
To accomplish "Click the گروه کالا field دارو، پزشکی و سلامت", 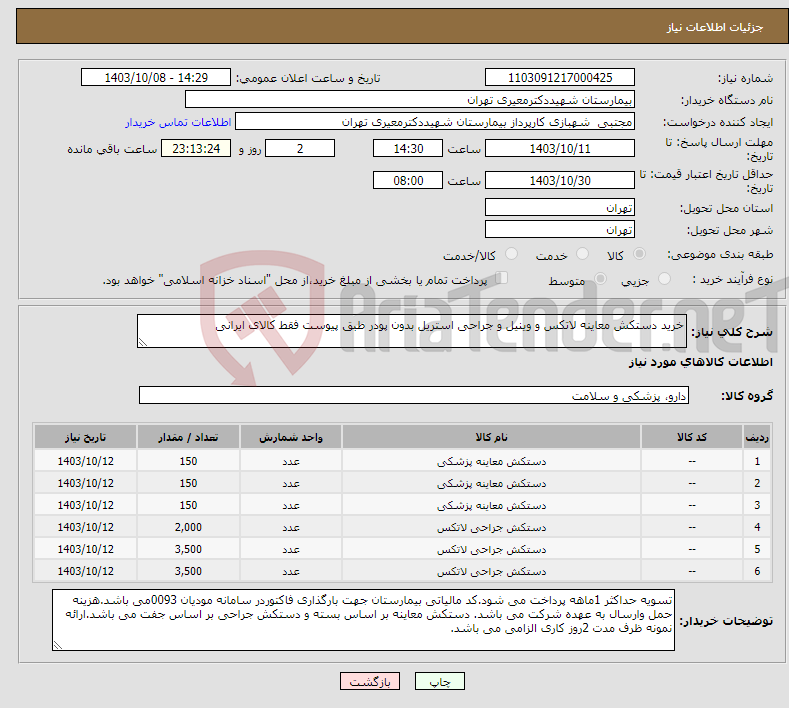I will [x=414, y=396].
